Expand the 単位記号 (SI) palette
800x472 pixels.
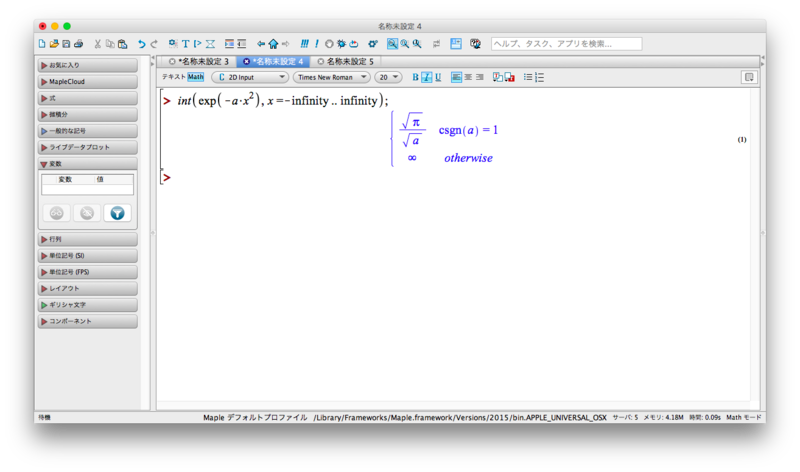point(88,256)
